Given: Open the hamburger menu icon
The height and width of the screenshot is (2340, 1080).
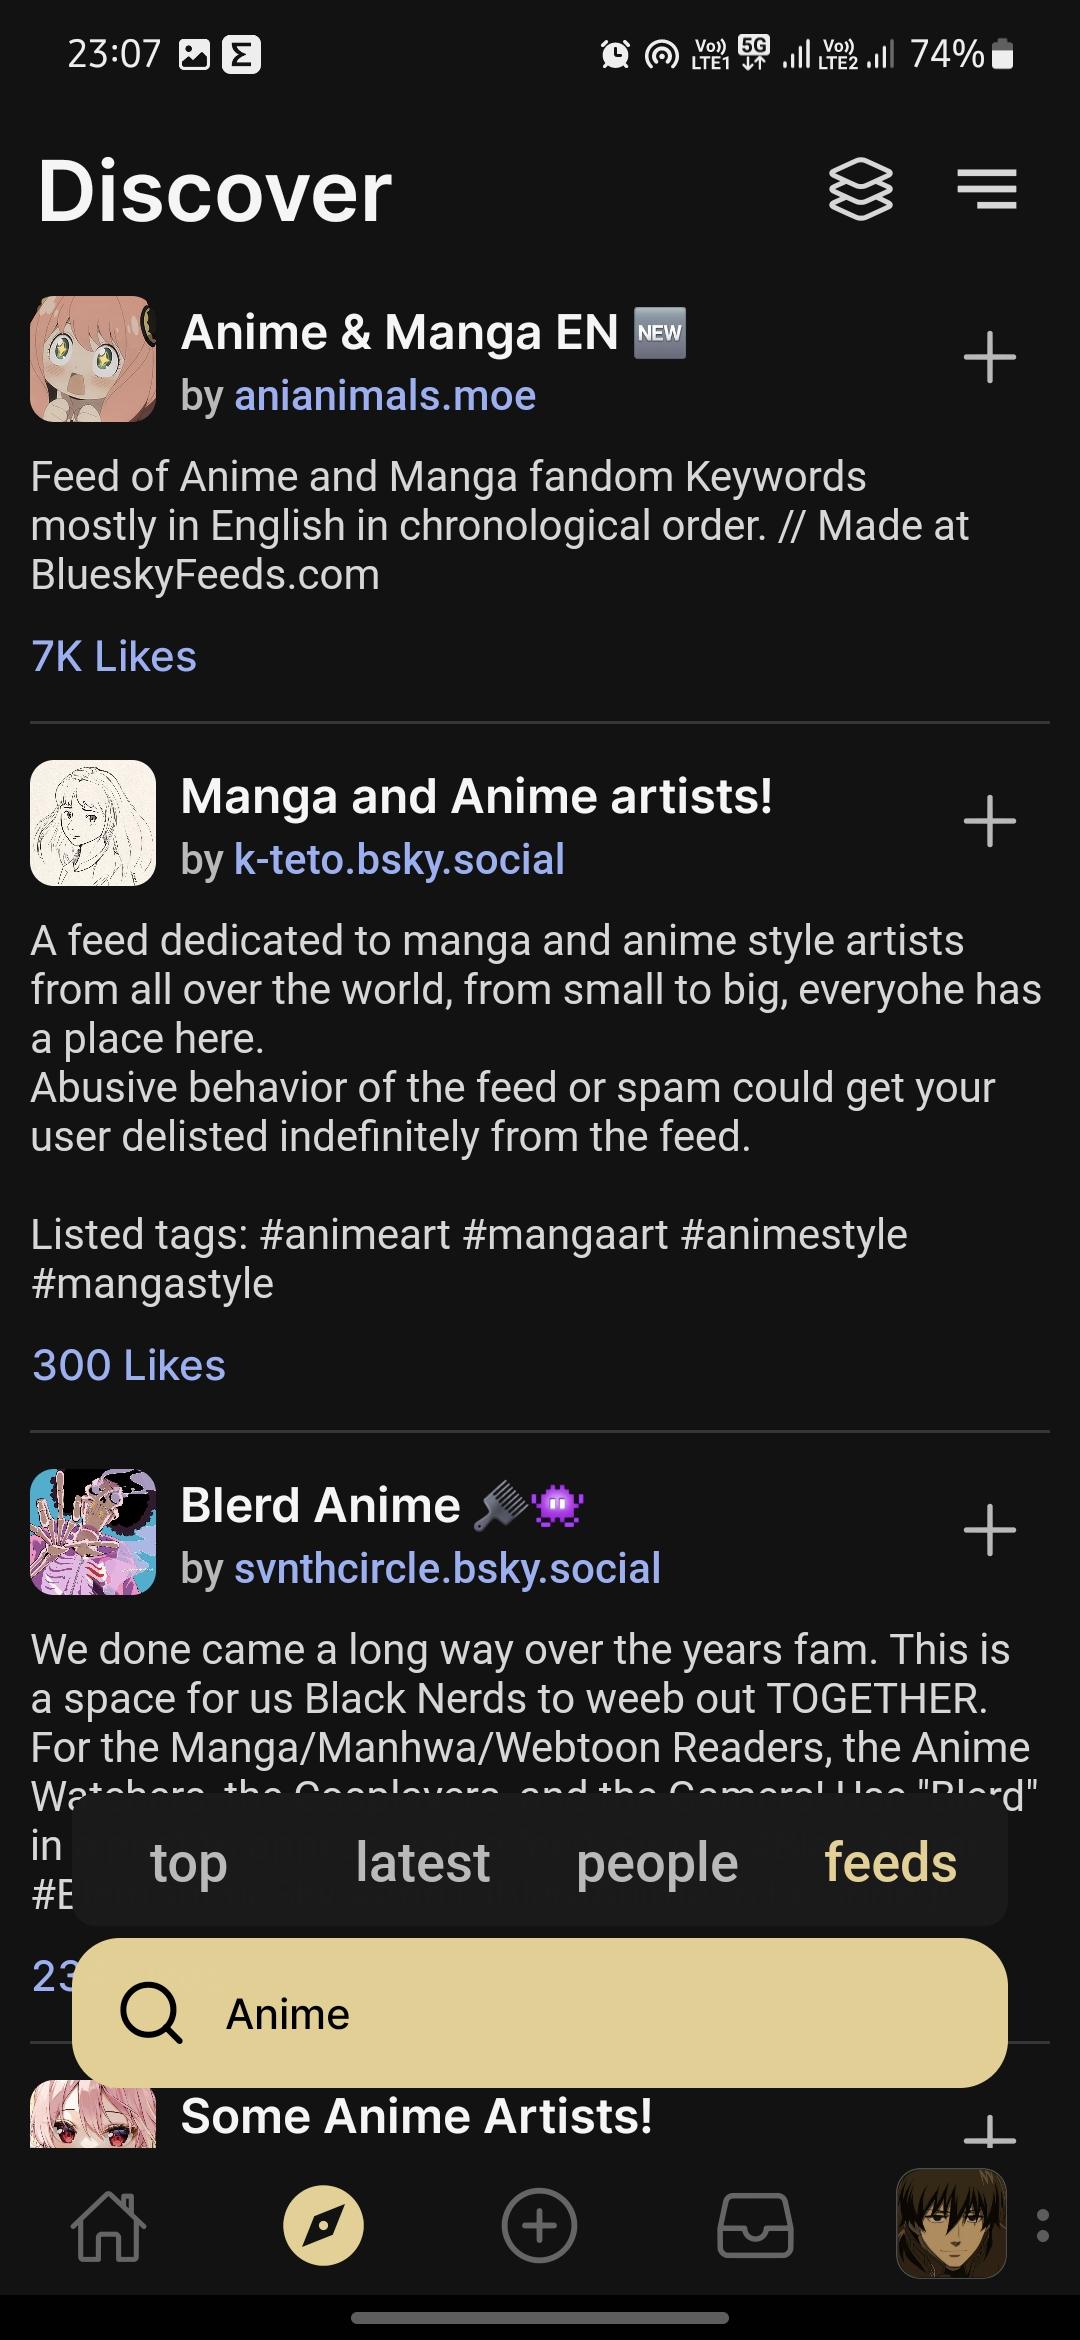Looking at the screenshot, I should (986, 189).
